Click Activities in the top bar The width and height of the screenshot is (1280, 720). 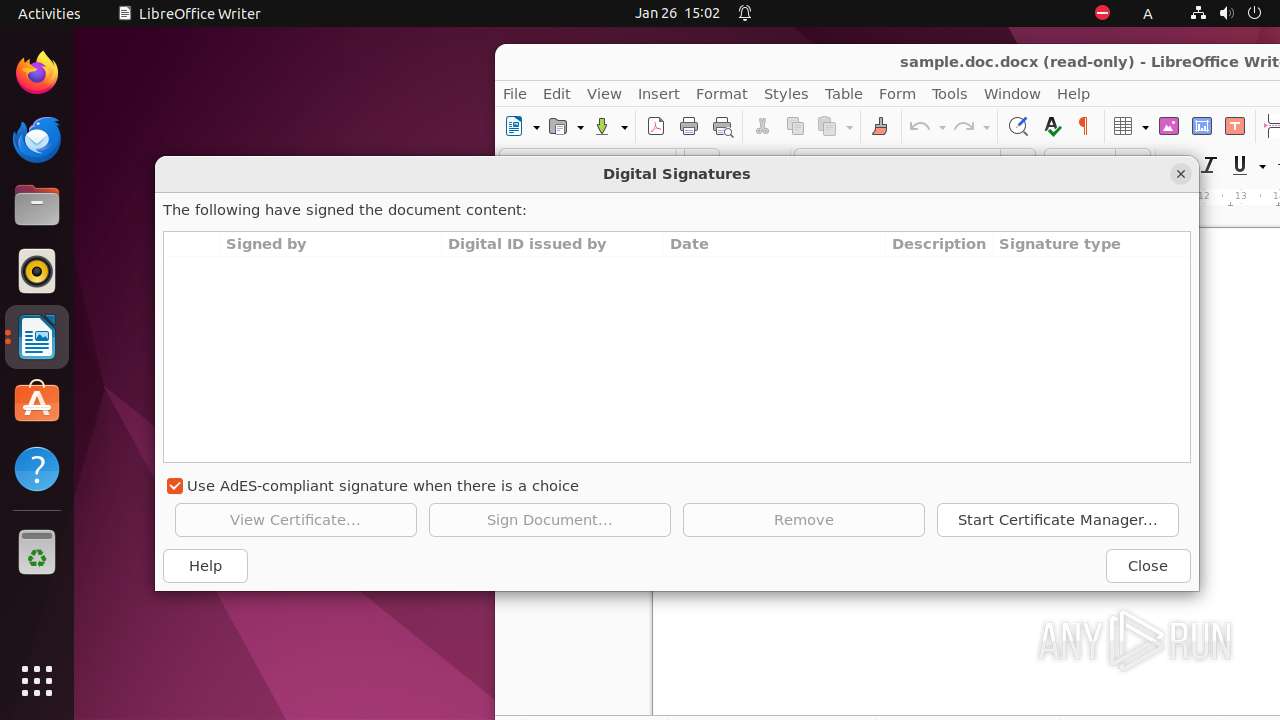coord(49,13)
